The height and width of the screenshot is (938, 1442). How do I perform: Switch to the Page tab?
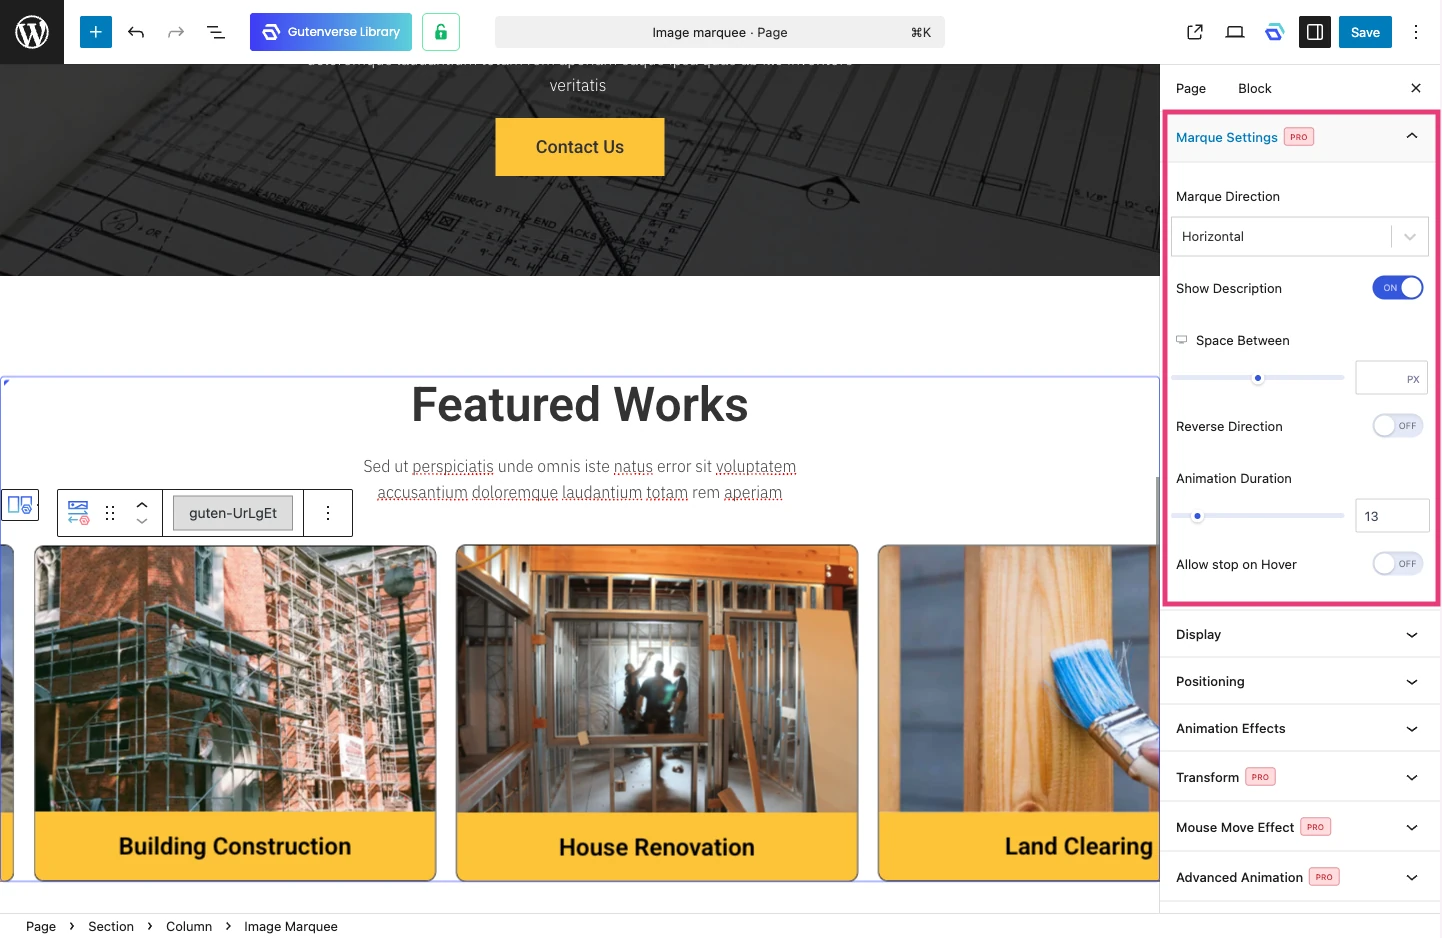(x=1190, y=89)
